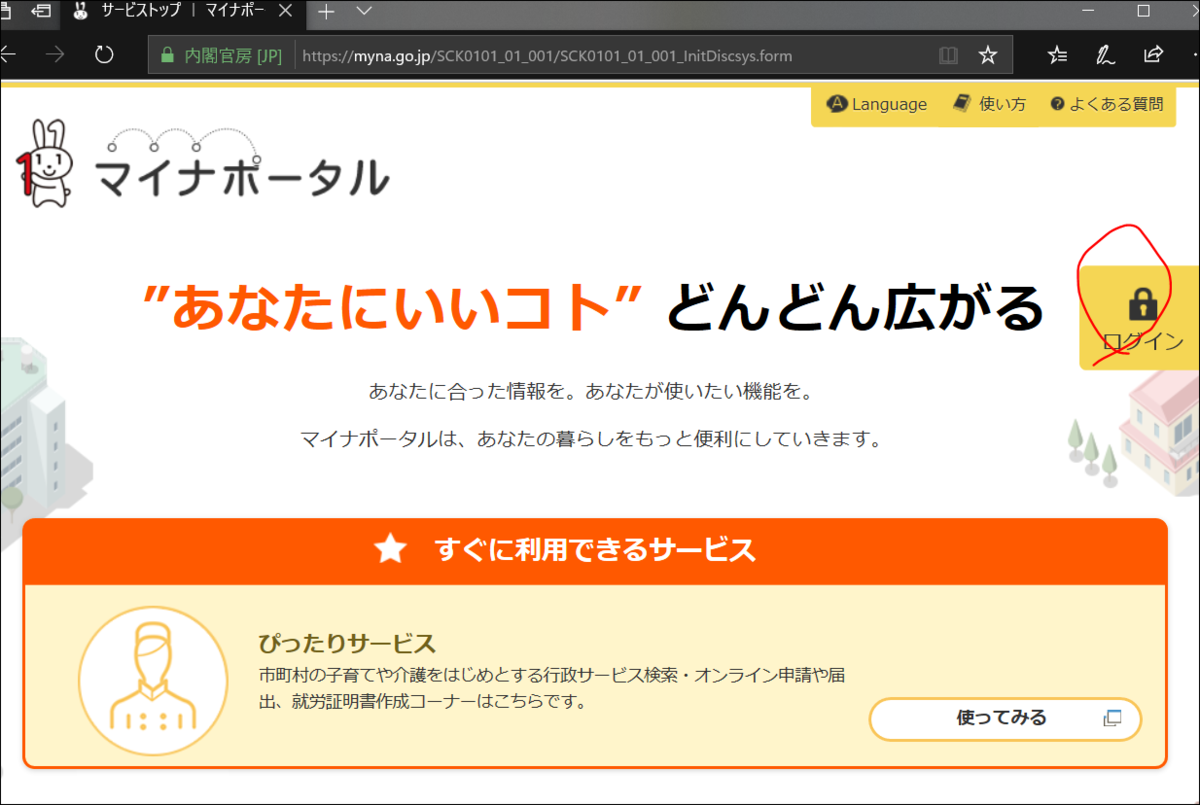The height and width of the screenshot is (805, 1200).
Task: Click the browser refresh icon
Action: (x=104, y=55)
